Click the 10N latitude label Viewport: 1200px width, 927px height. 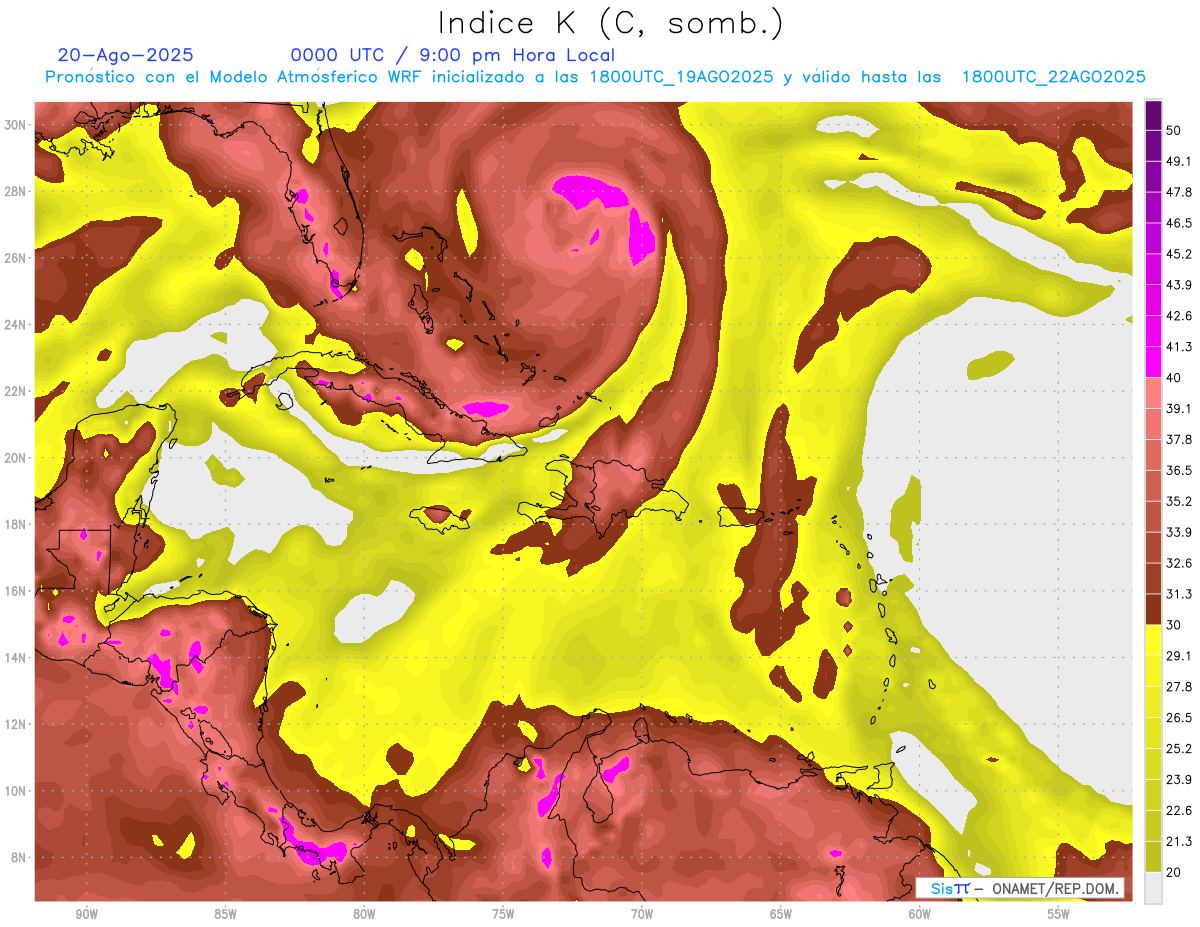[x=16, y=791]
